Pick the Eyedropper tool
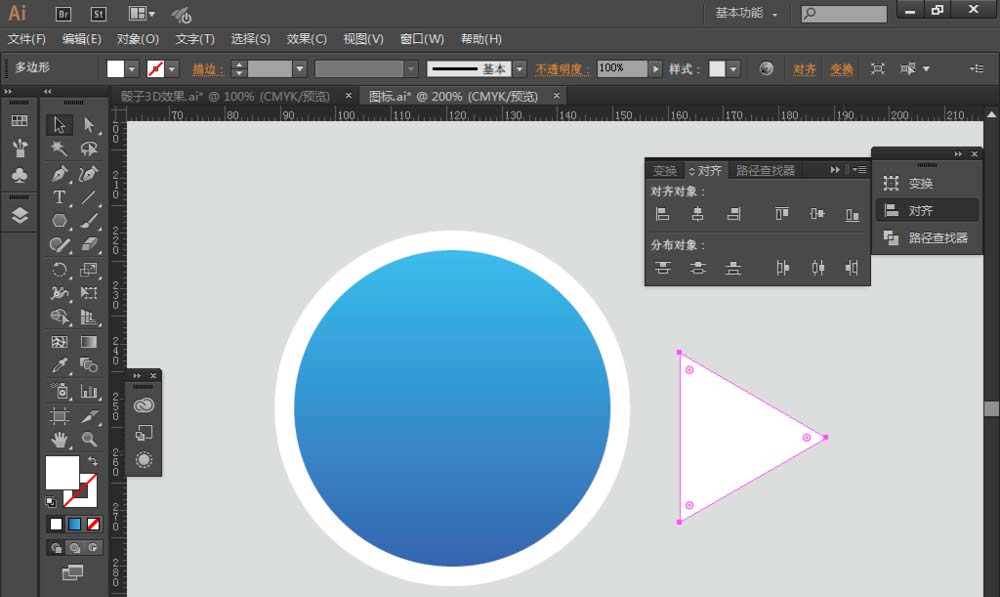Screen dimensions: 1000x597 tap(59, 365)
